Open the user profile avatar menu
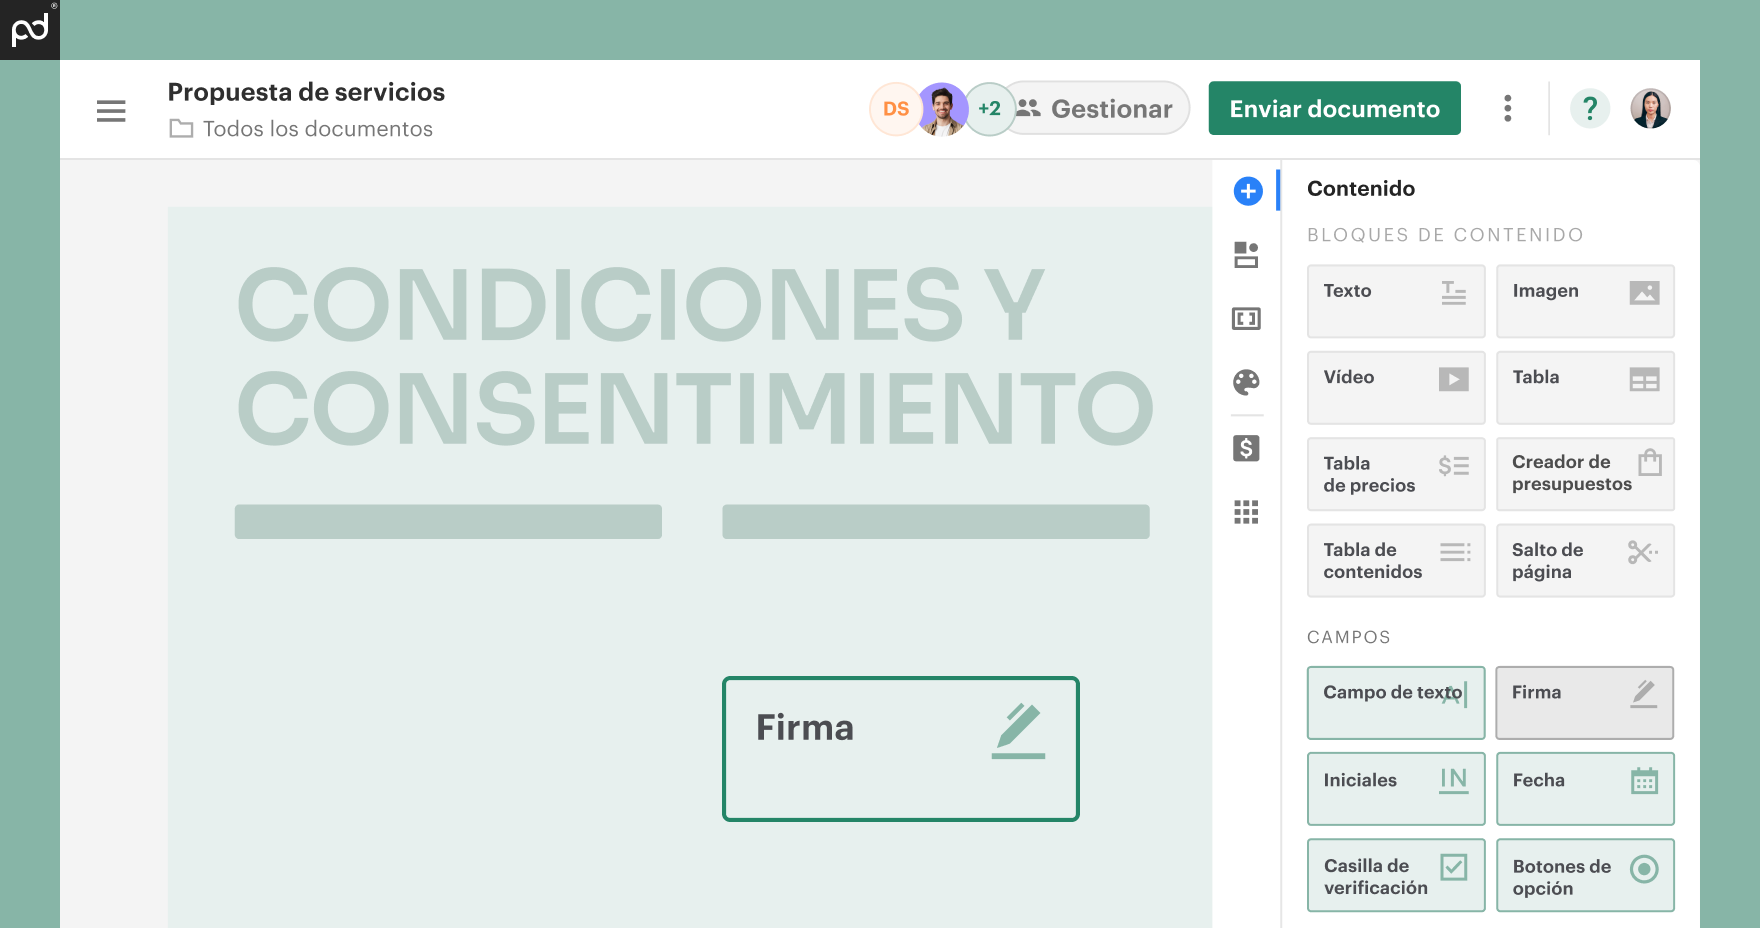The image size is (1760, 928). (1650, 108)
